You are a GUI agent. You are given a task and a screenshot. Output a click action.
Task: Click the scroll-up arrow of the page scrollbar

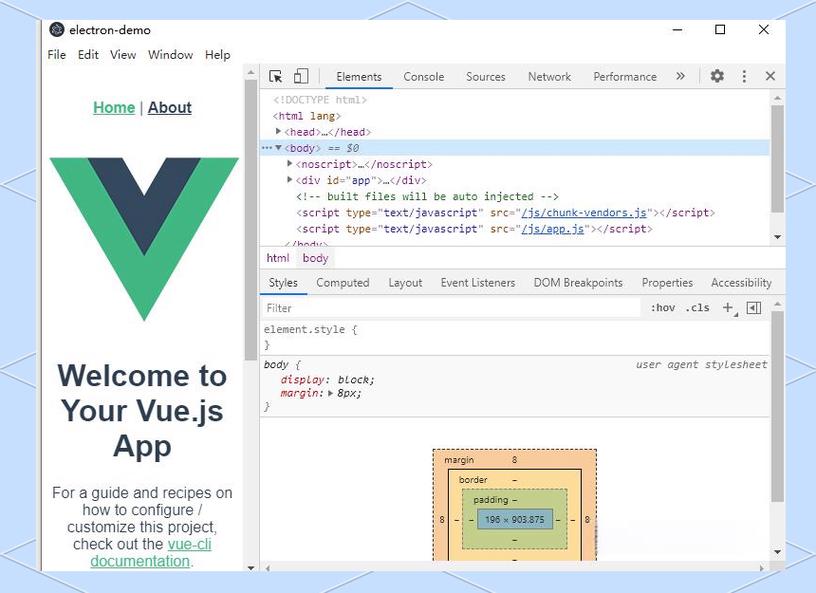[x=251, y=72]
